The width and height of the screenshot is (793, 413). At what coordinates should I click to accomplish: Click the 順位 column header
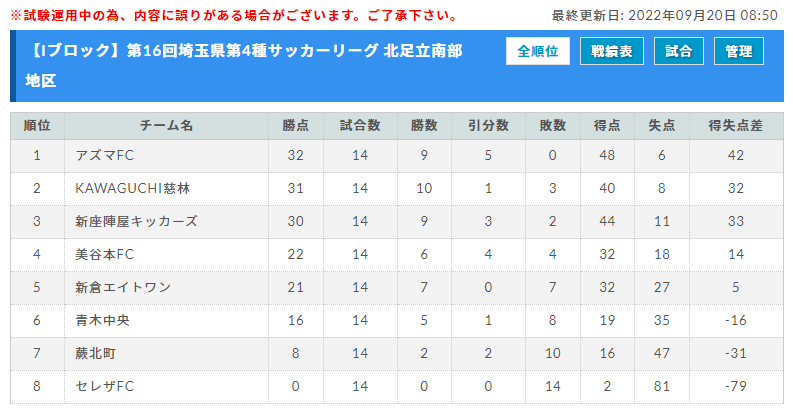click(x=37, y=126)
